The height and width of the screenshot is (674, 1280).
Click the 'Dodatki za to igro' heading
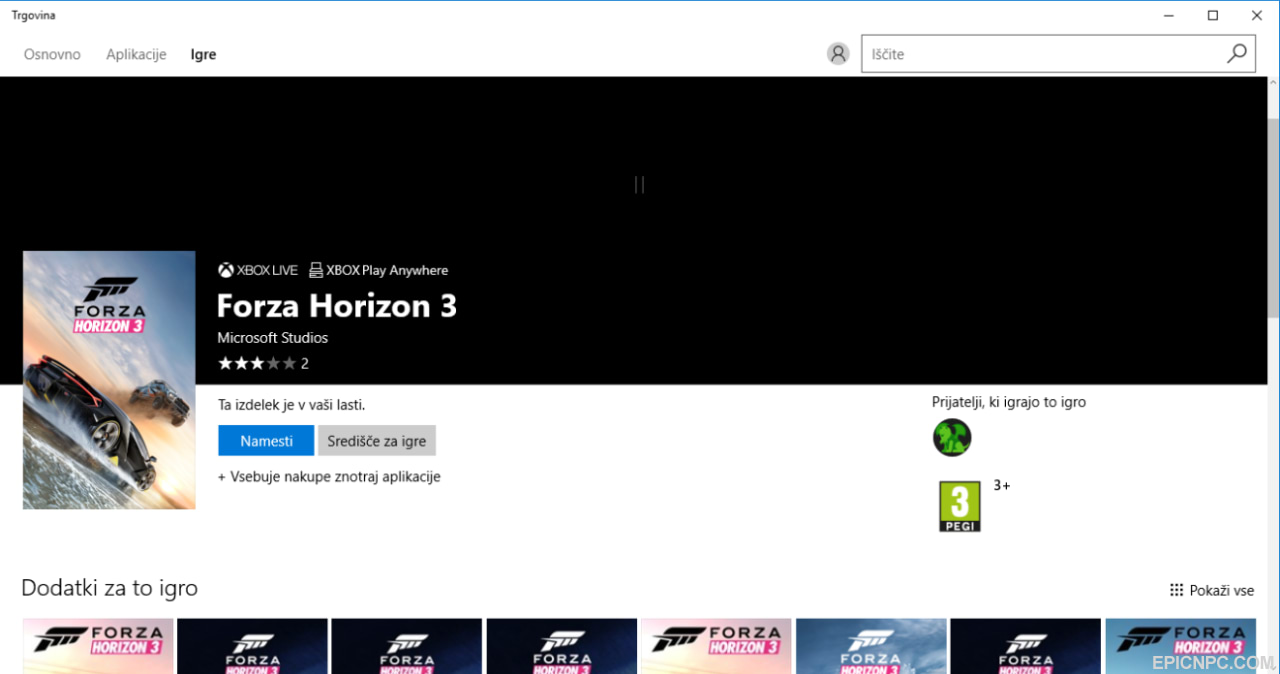coord(110,588)
